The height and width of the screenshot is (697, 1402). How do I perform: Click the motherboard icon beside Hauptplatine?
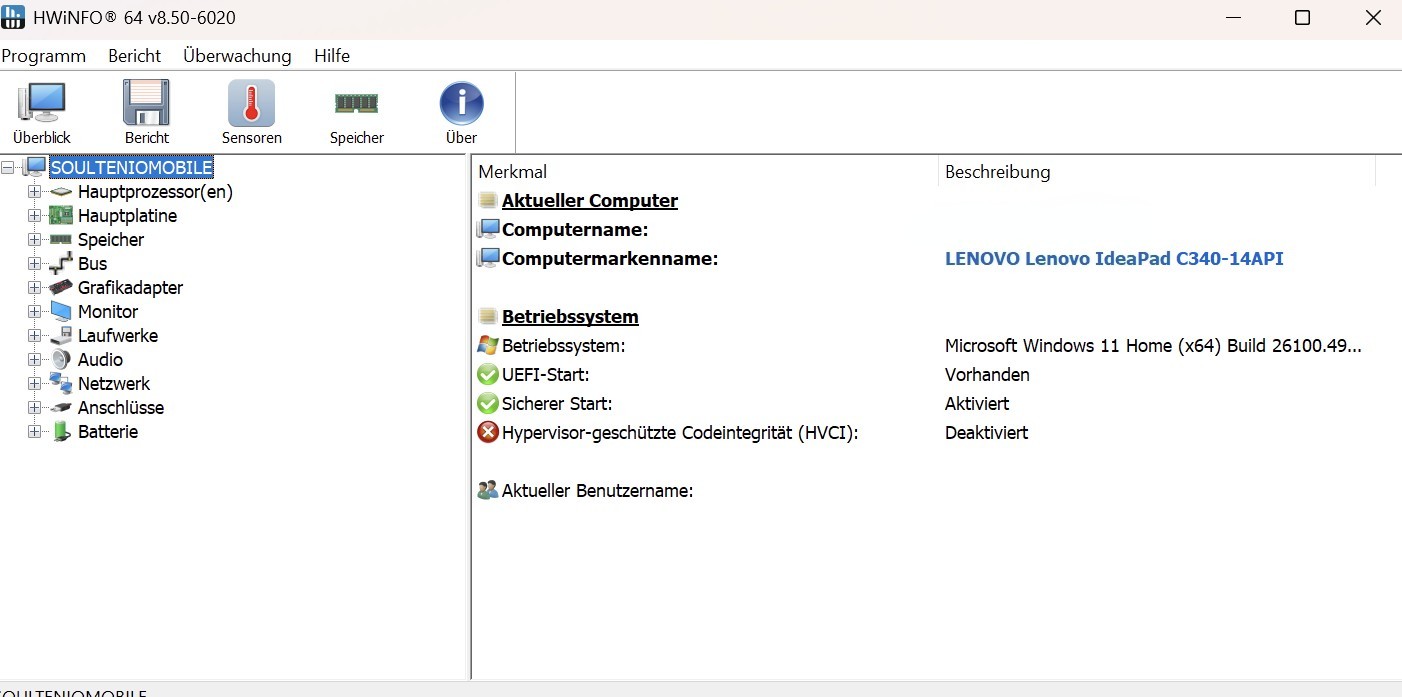coord(61,215)
